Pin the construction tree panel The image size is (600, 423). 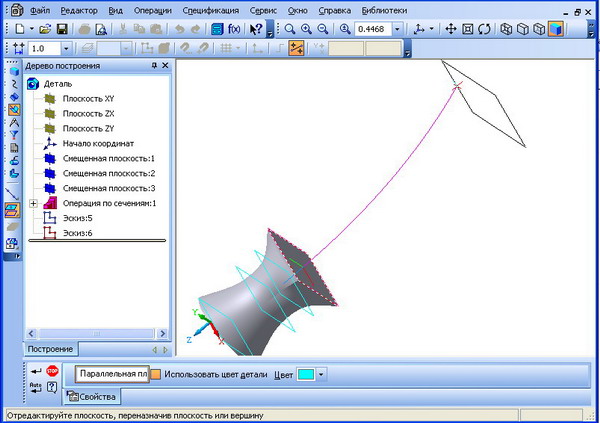(154, 65)
